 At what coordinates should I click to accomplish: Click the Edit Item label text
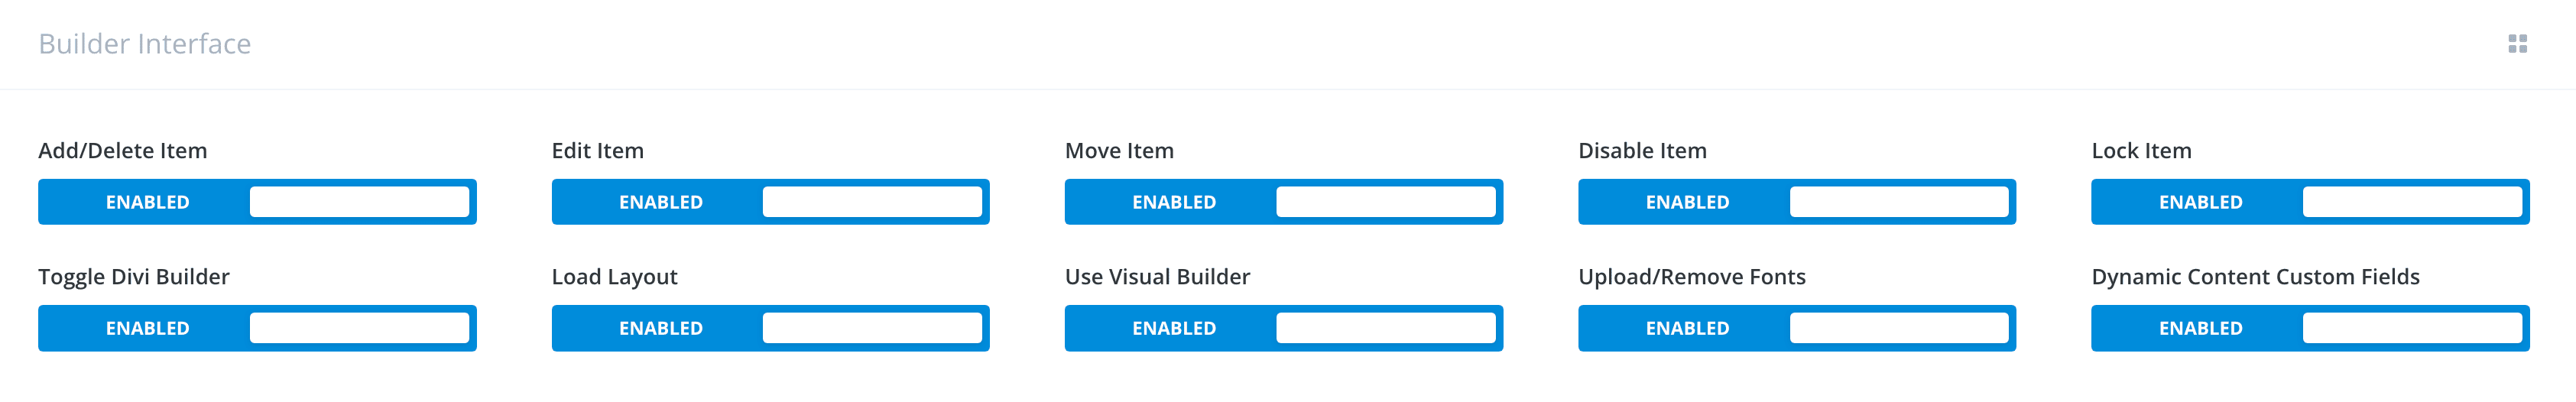point(598,151)
